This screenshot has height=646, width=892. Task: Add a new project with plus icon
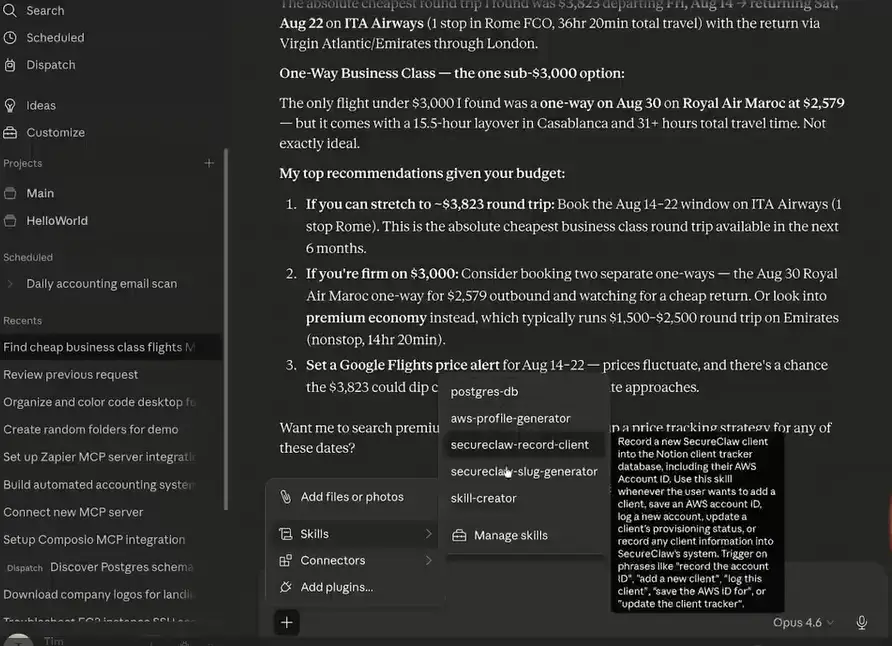tap(209, 163)
